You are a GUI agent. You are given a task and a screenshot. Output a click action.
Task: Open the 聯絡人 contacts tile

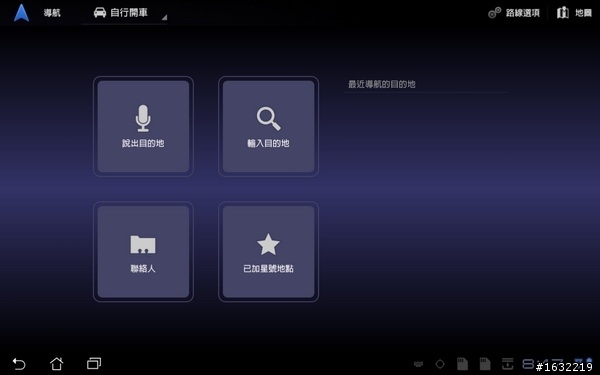(x=143, y=251)
